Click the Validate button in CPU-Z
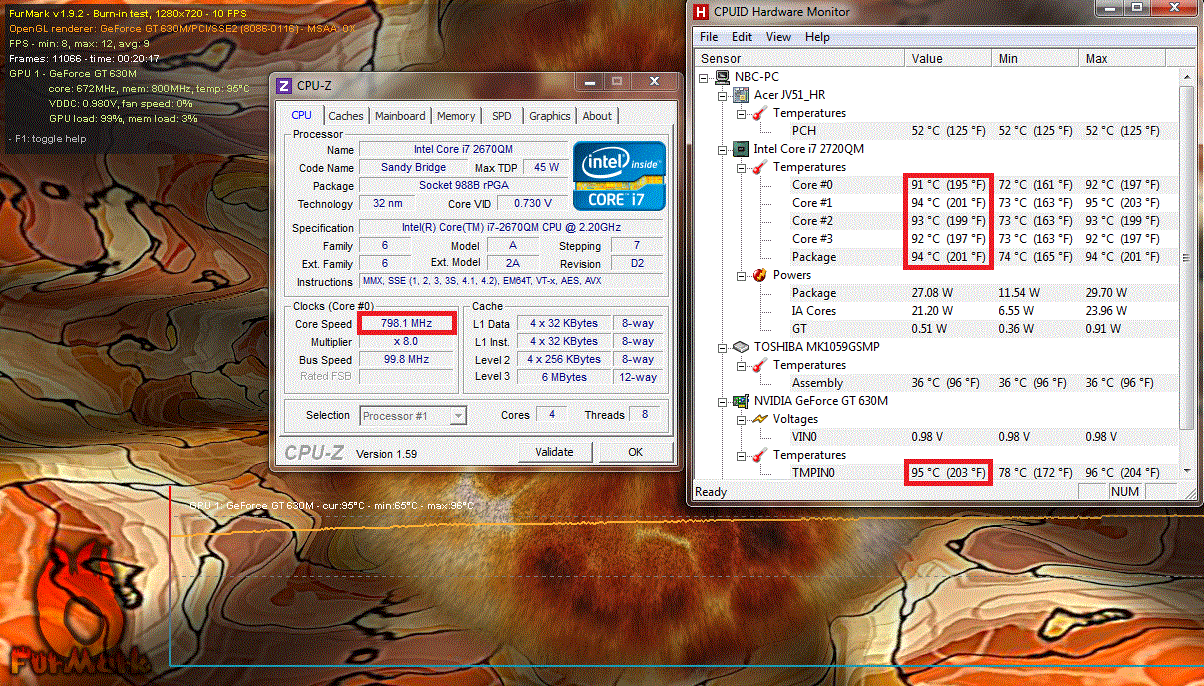 pos(554,452)
